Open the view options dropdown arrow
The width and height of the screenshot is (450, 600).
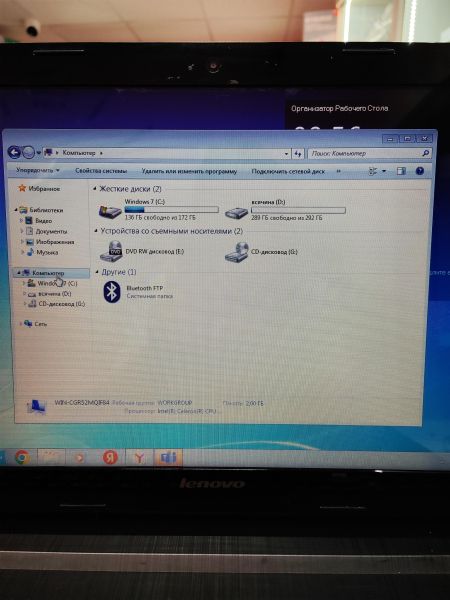coord(384,171)
